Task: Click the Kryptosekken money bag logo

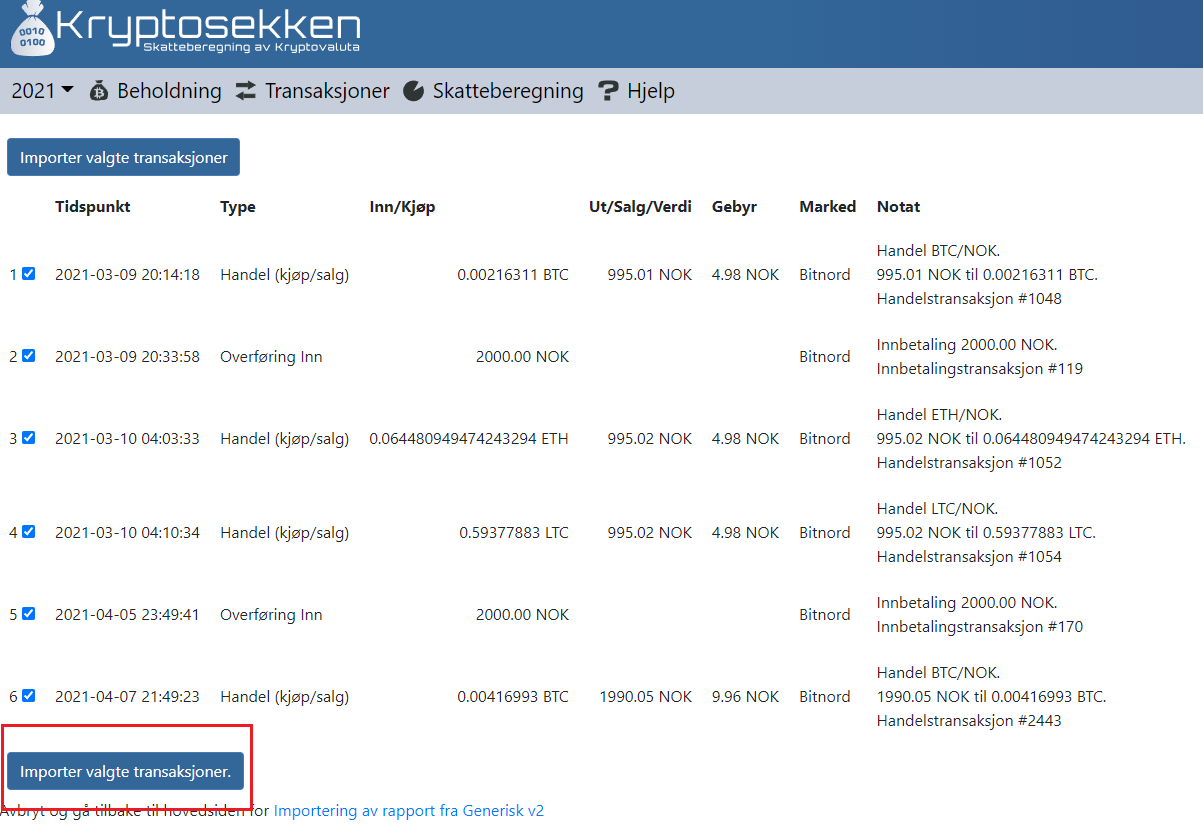Action: [x=33, y=29]
